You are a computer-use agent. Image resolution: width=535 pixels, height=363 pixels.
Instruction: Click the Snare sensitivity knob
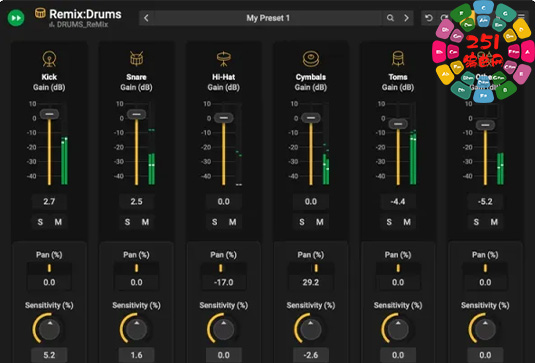click(x=136, y=329)
